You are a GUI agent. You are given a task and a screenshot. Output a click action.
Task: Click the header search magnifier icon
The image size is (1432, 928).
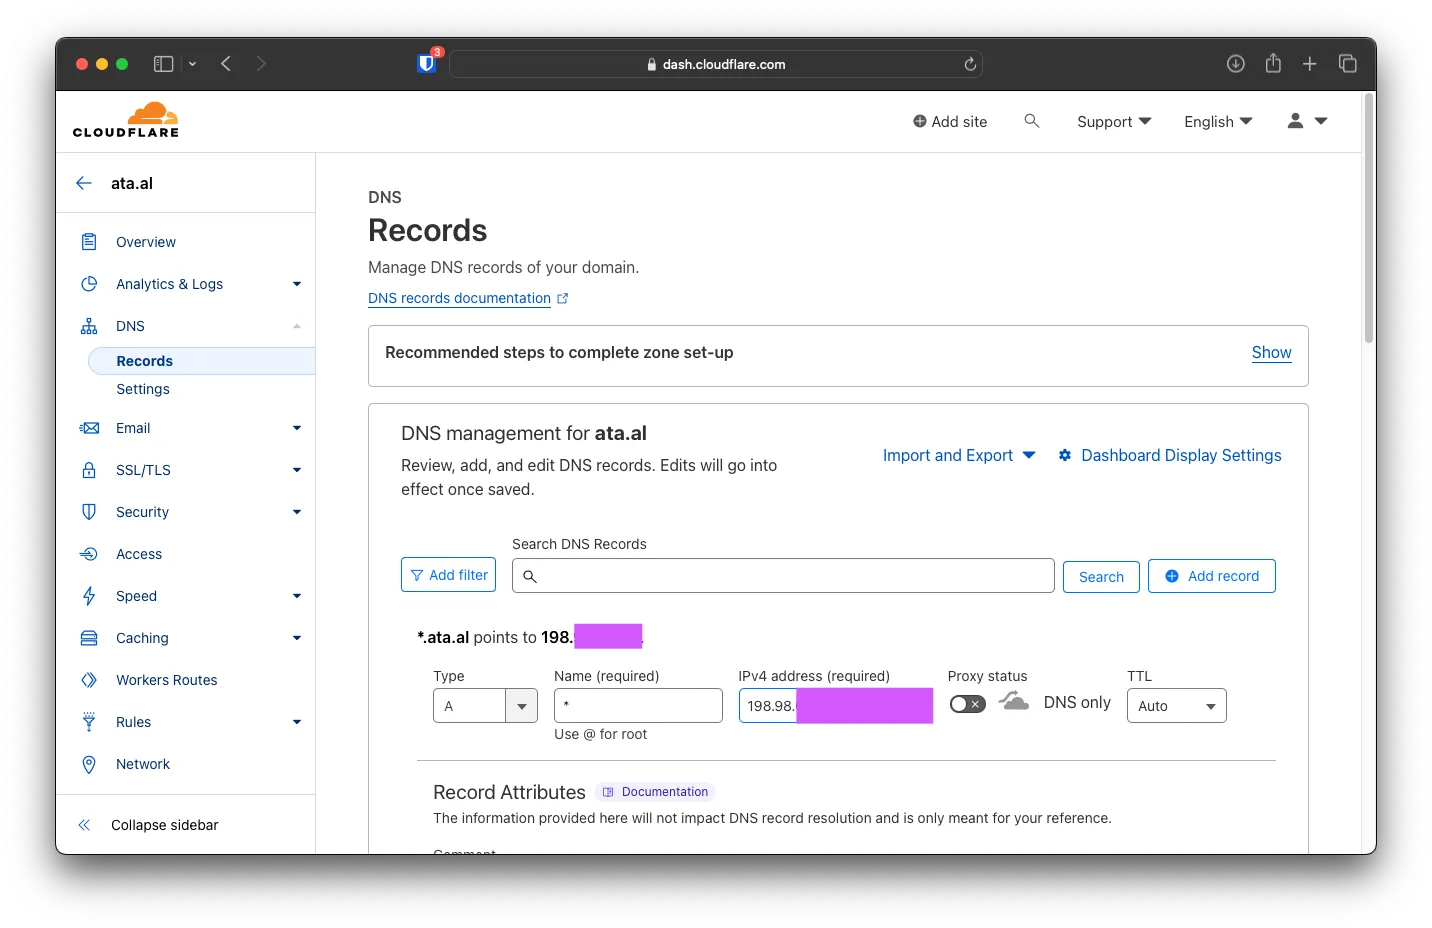[1032, 121]
